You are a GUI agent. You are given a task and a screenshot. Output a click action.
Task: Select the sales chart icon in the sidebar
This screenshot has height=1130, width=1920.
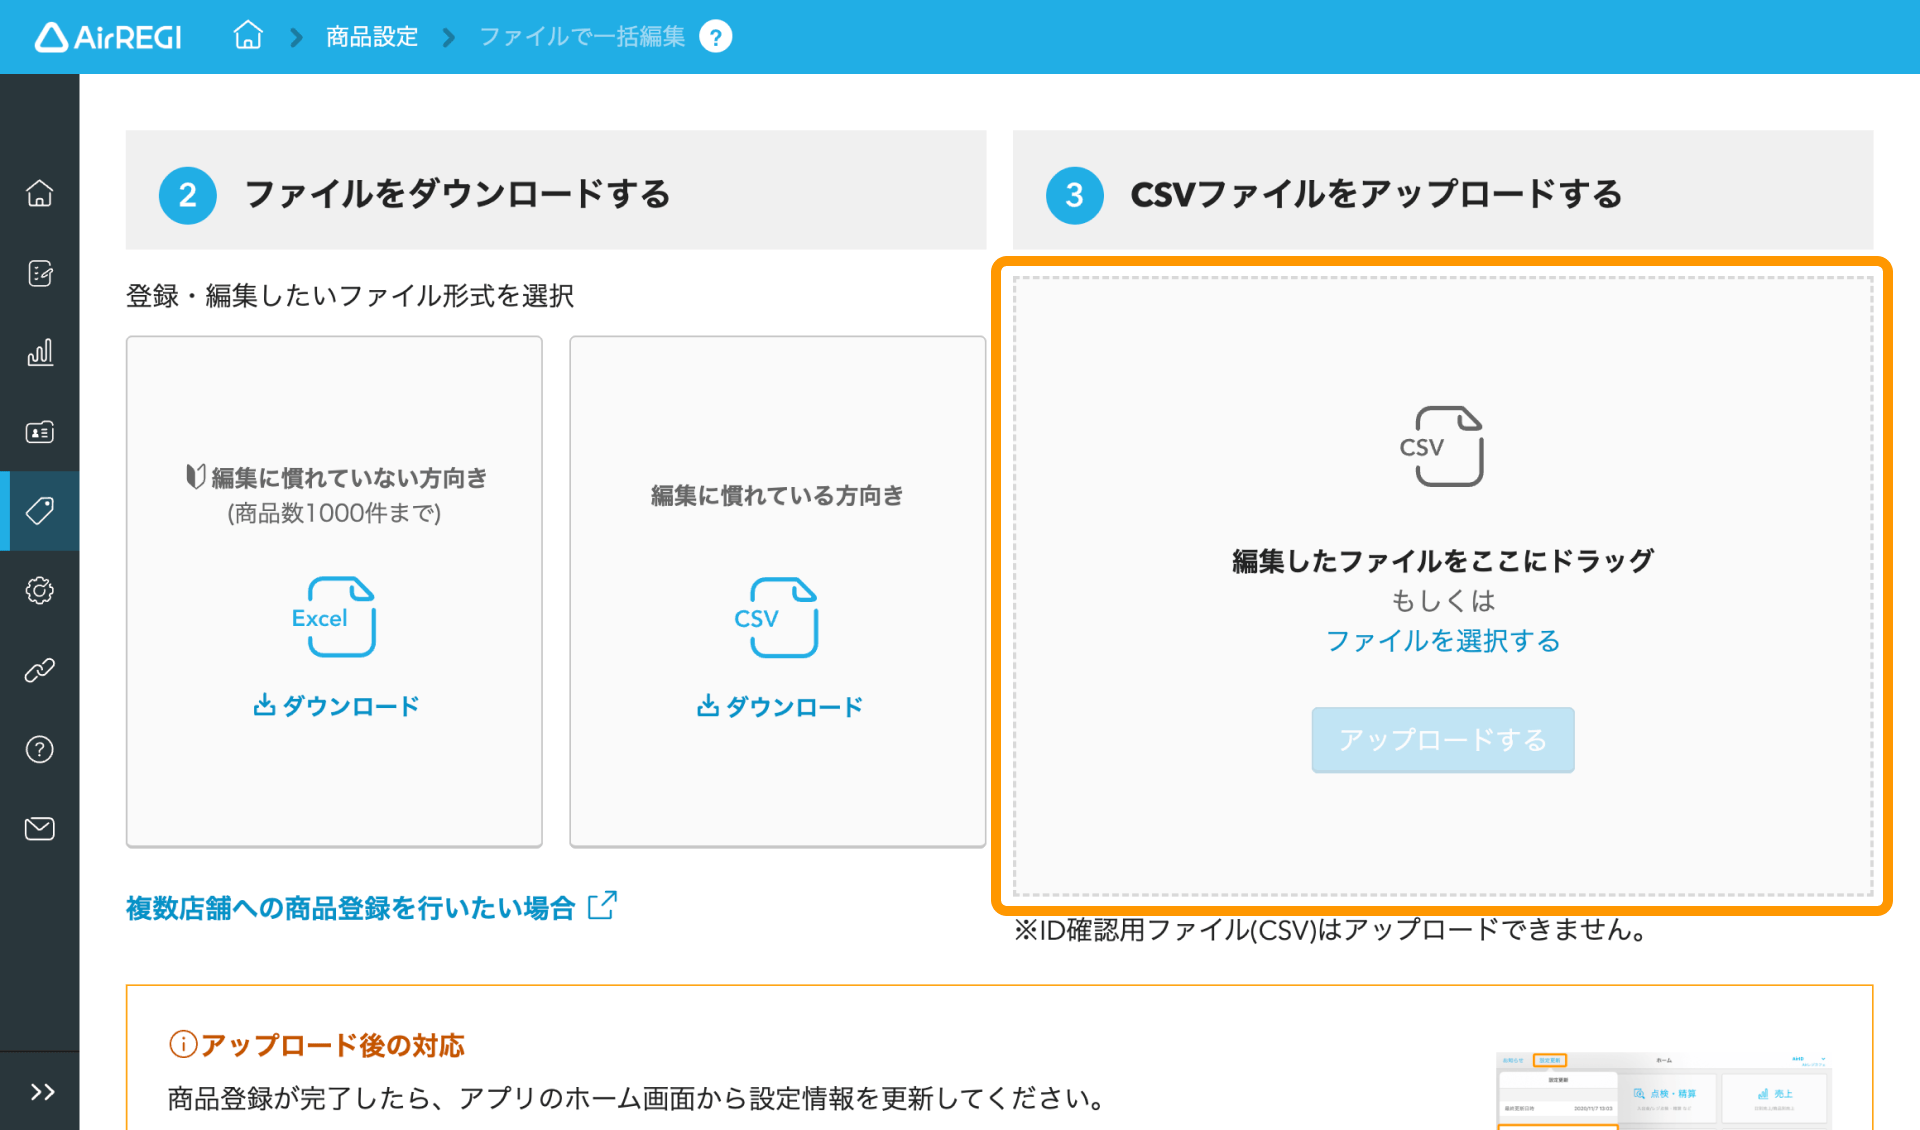[40, 352]
